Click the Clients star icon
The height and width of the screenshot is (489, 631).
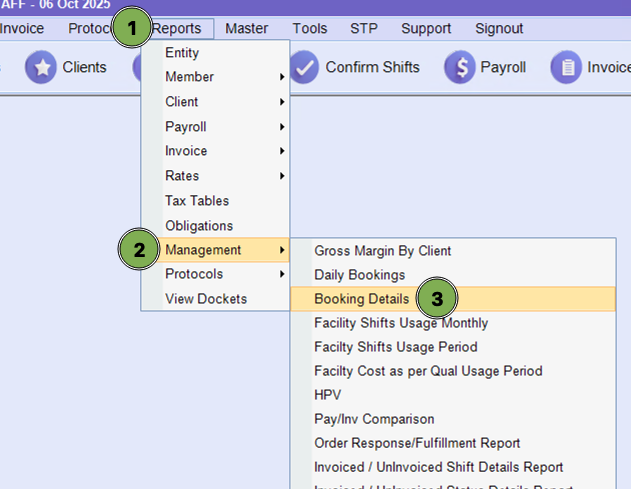pos(41,68)
